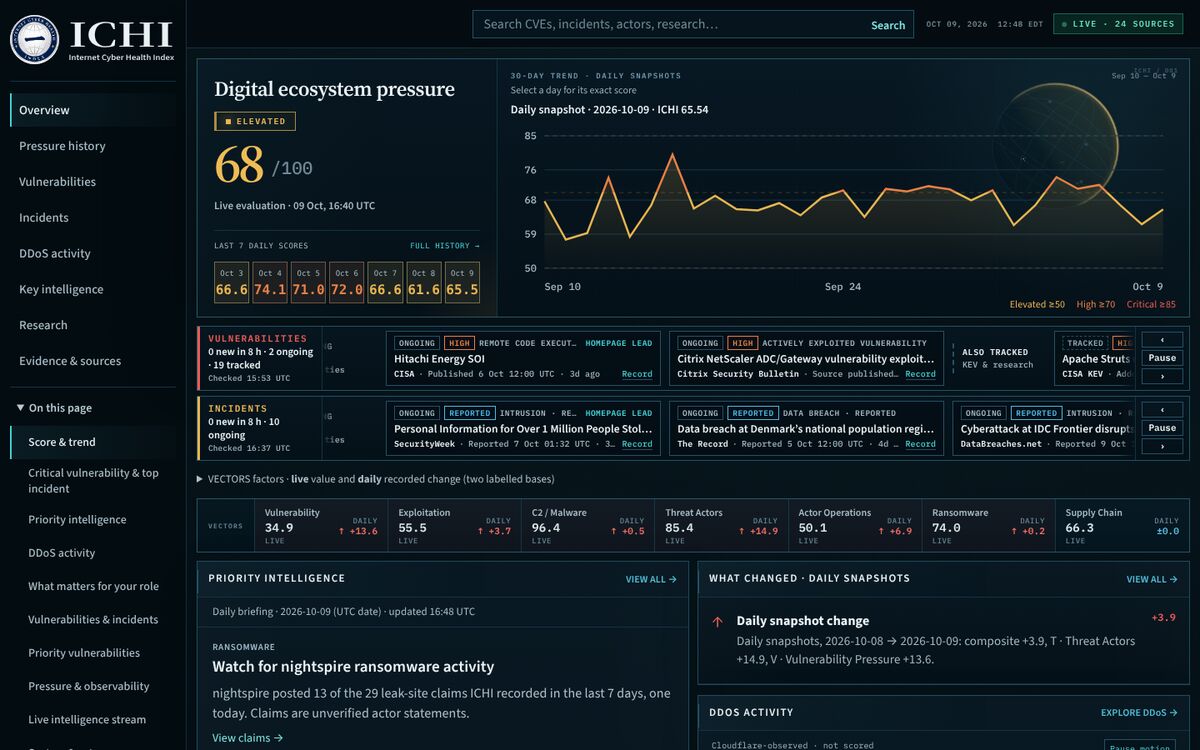Pause the vulnerabilities ticker
The height and width of the screenshot is (750, 1200).
[x=1162, y=358]
